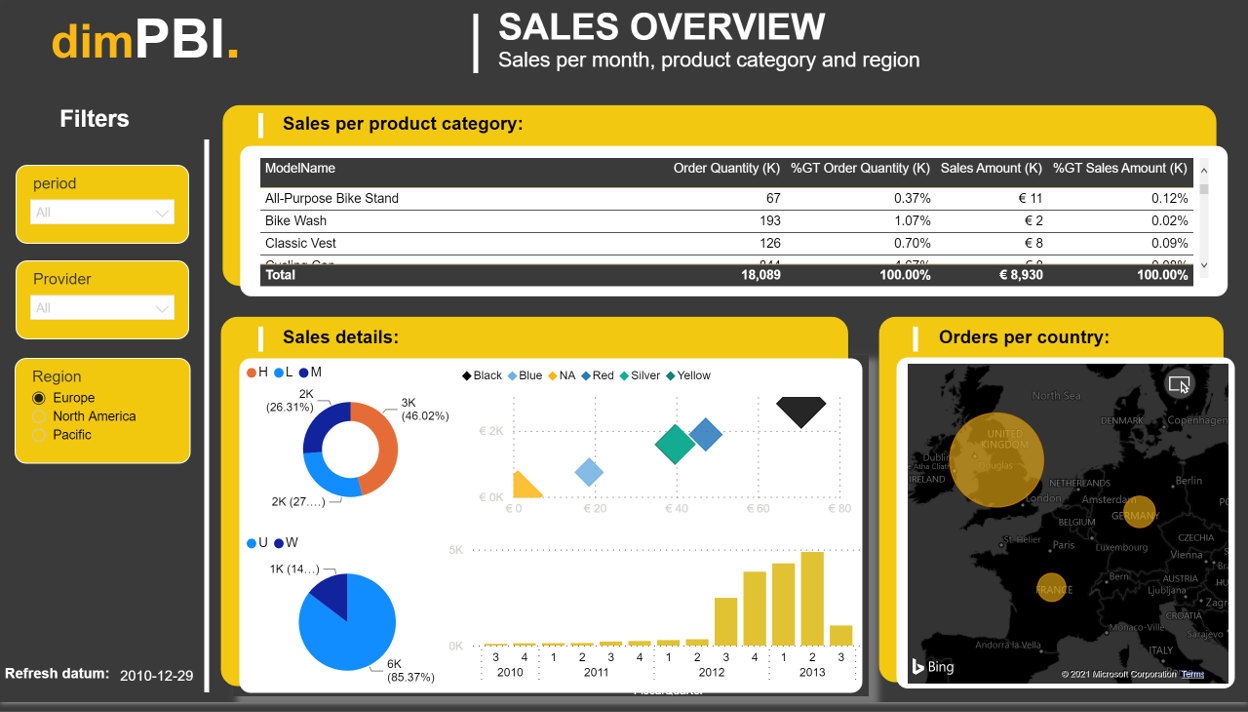
Task: Click the € 11 sales amount cell
Action: (x=1028, y=199)
